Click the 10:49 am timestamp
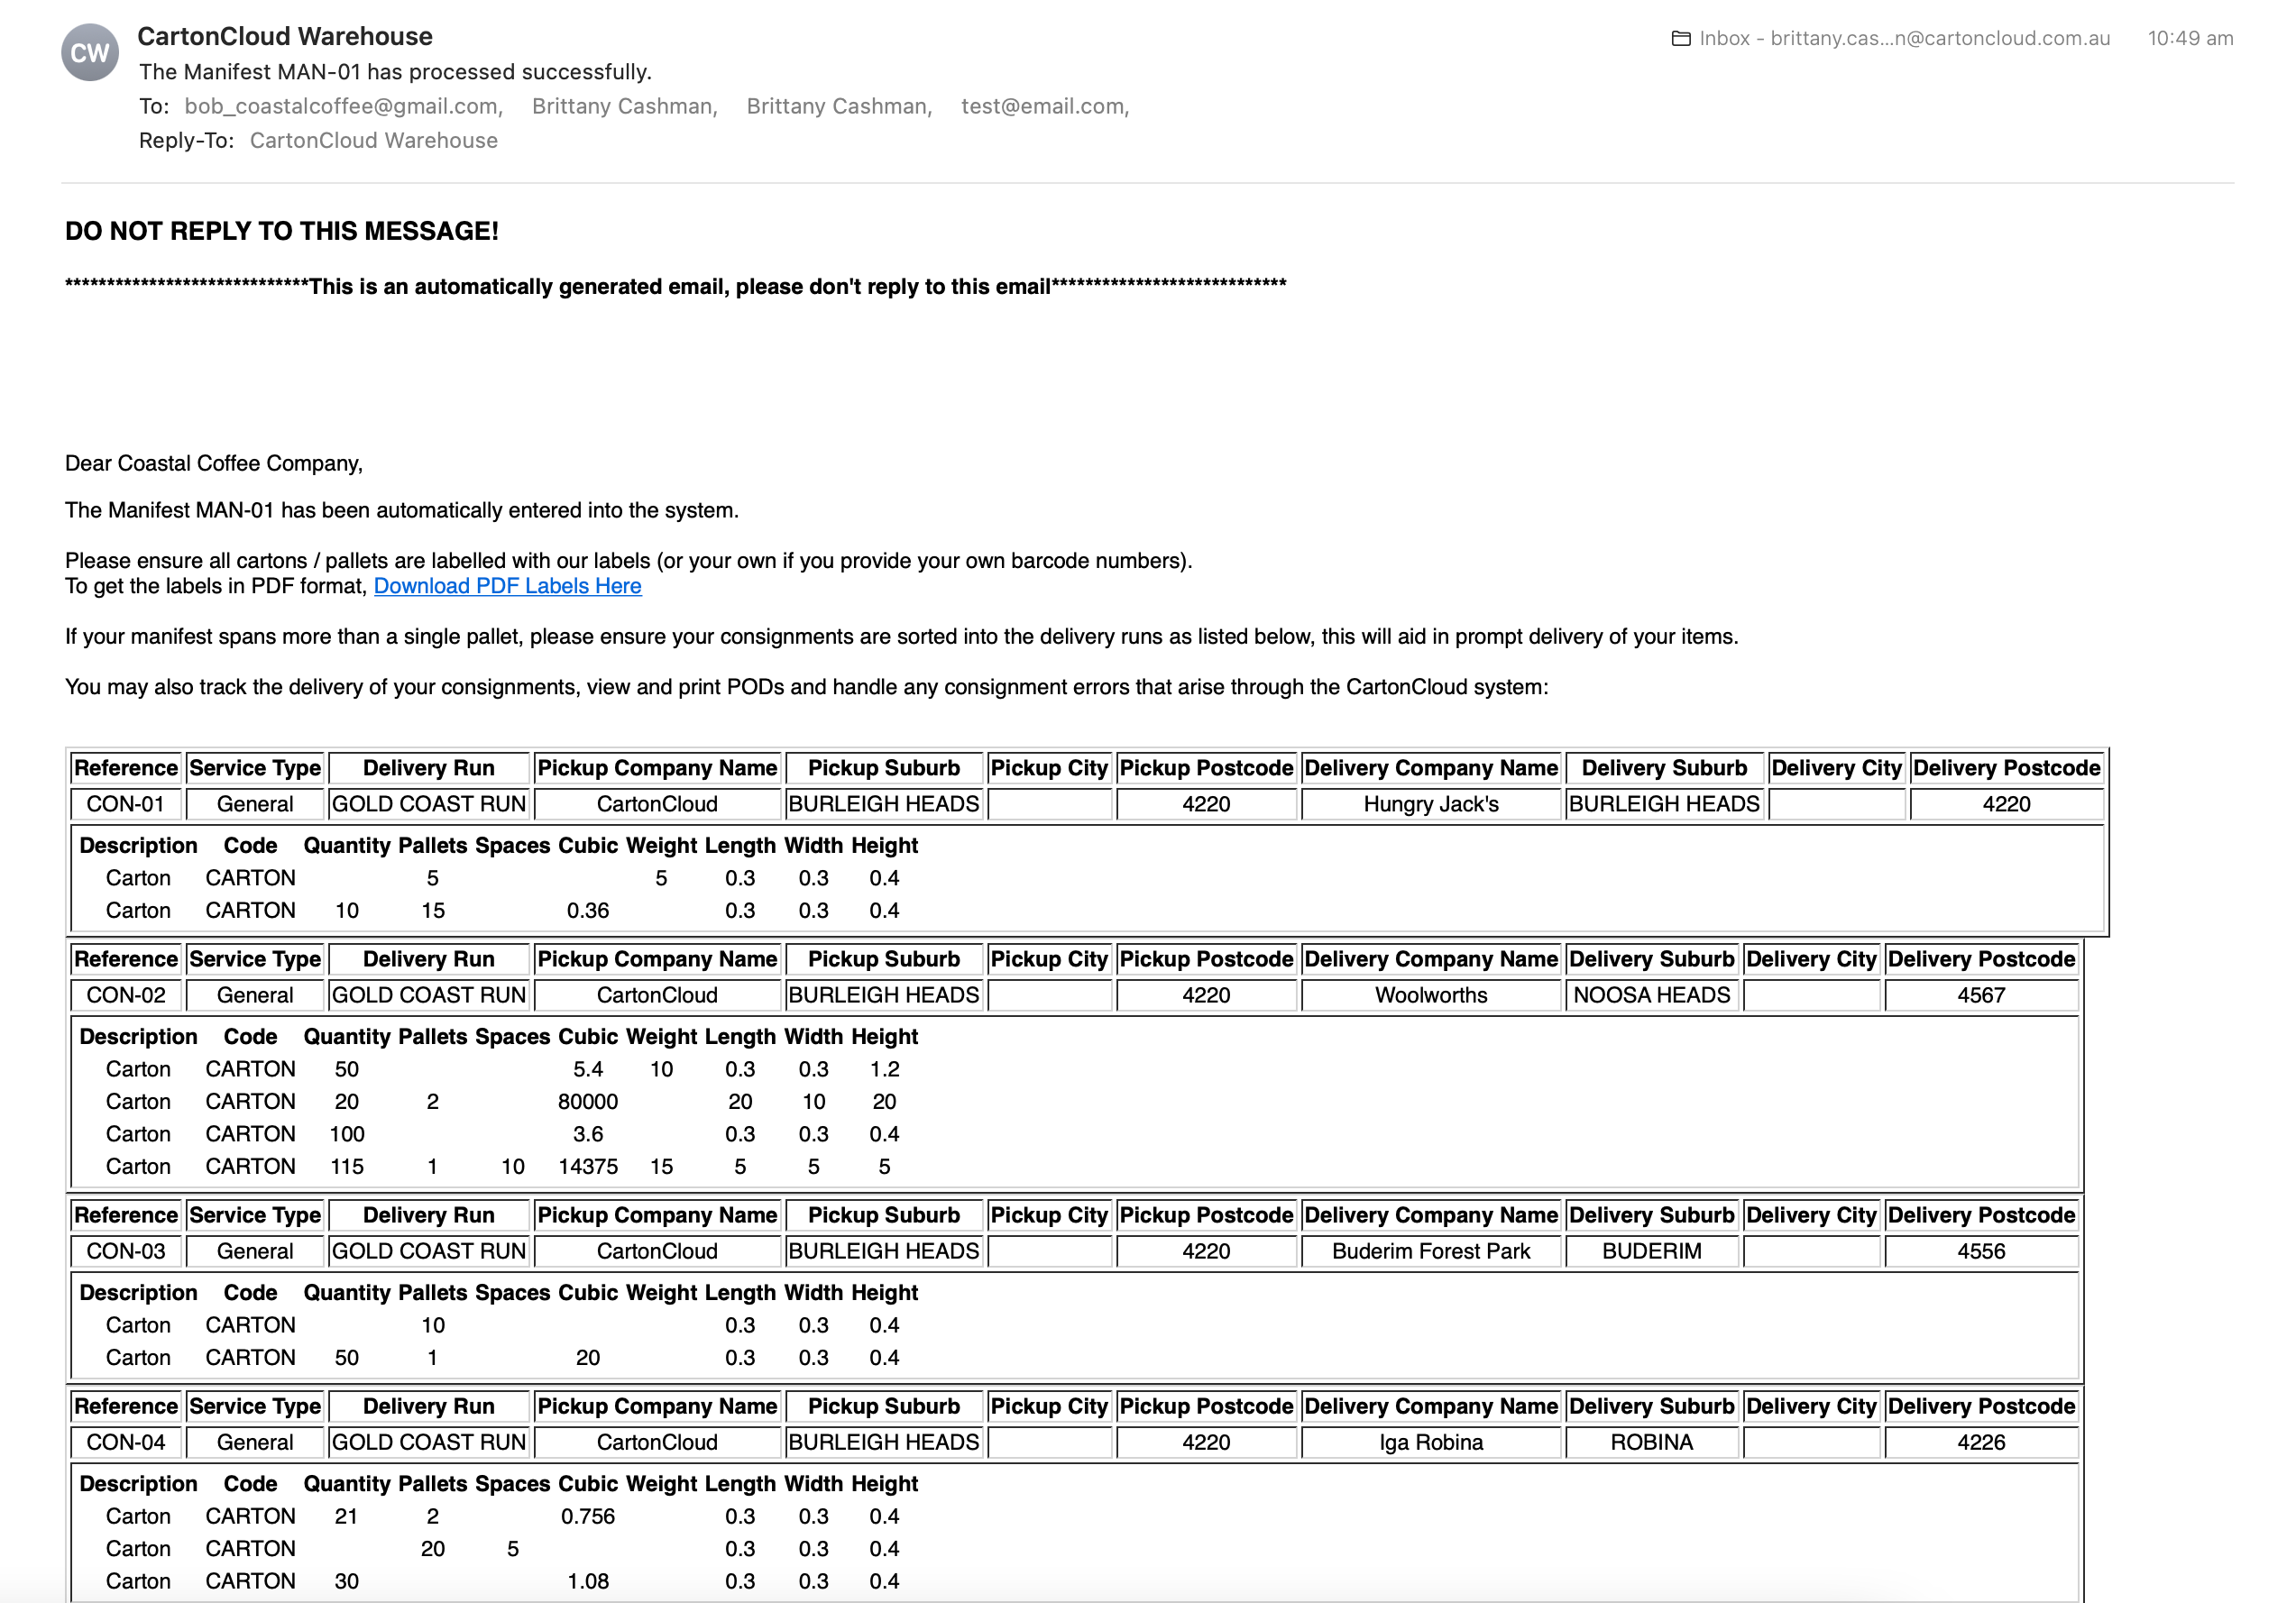This screenshot has width=2296, height=1603. pos(2190,39)
